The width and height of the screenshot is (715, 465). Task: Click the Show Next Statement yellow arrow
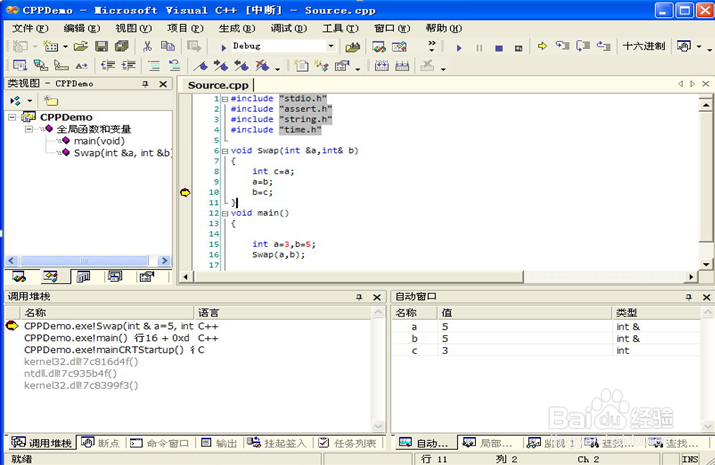coord(542,46)
